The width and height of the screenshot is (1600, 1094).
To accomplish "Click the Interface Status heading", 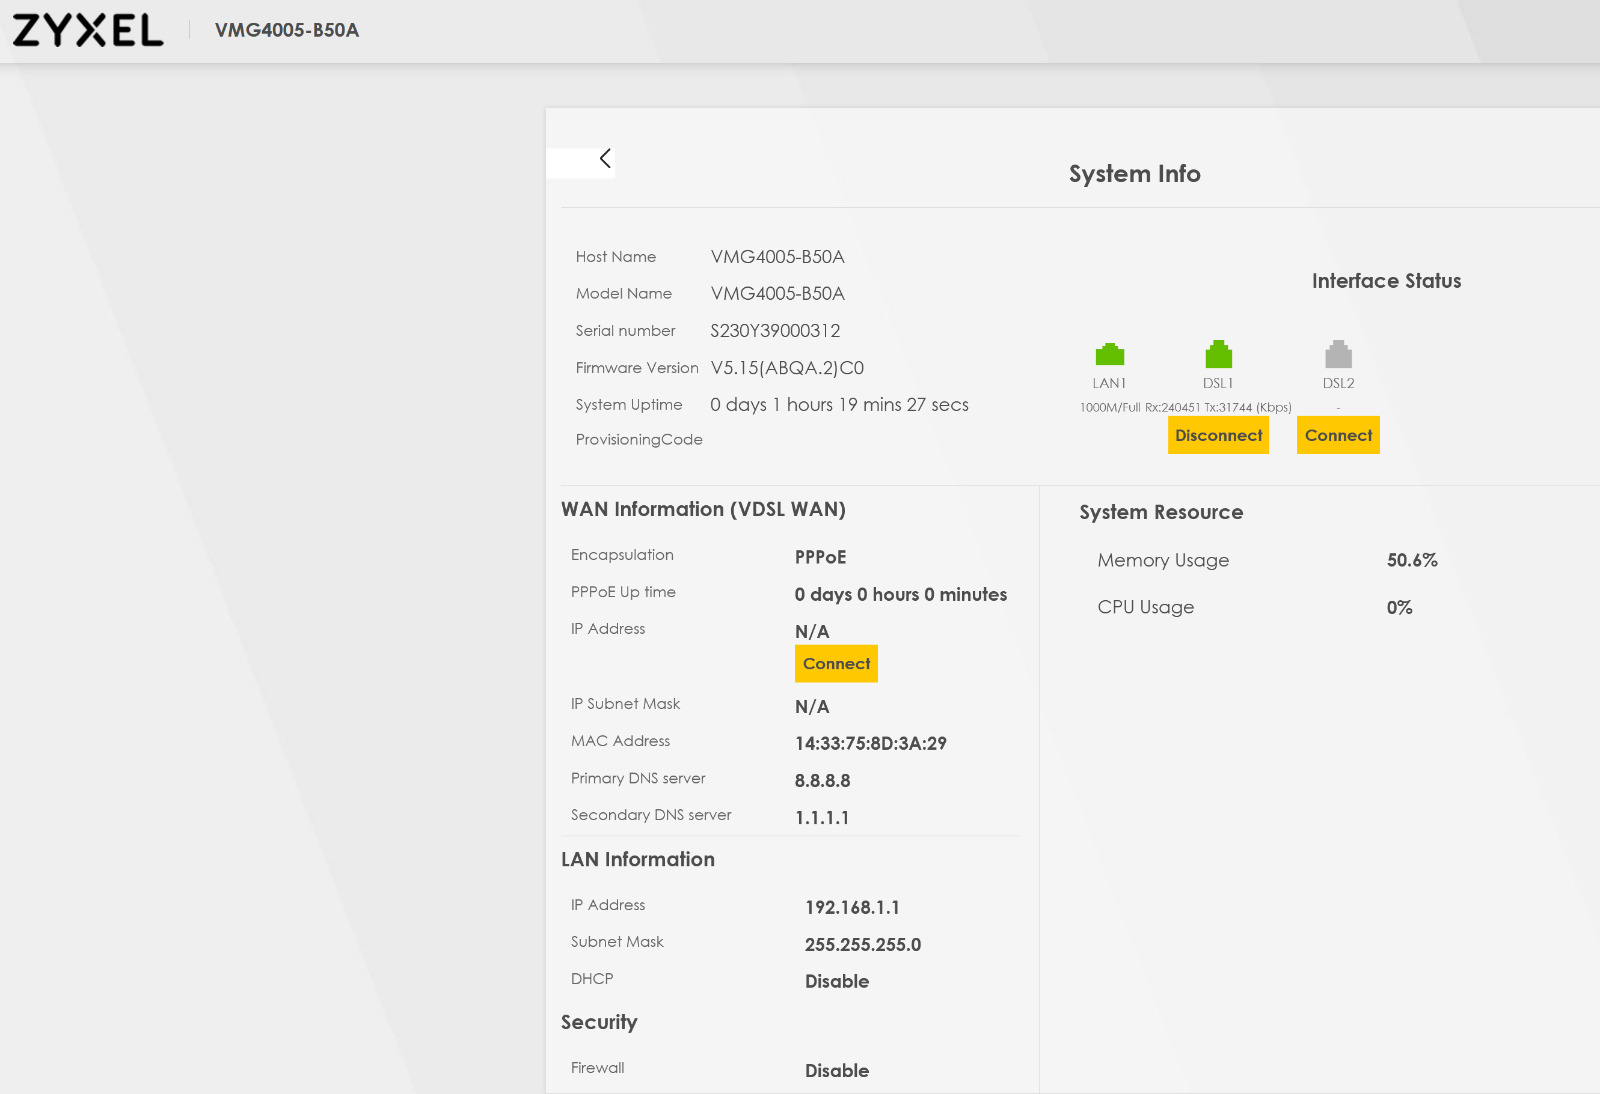I will coord(1386,281).
